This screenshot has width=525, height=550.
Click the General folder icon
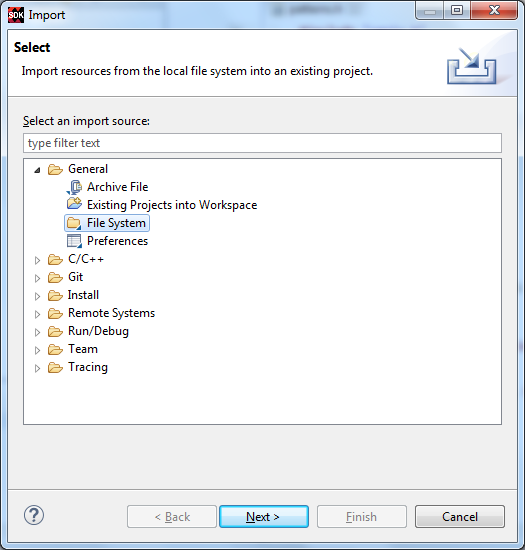55,169
